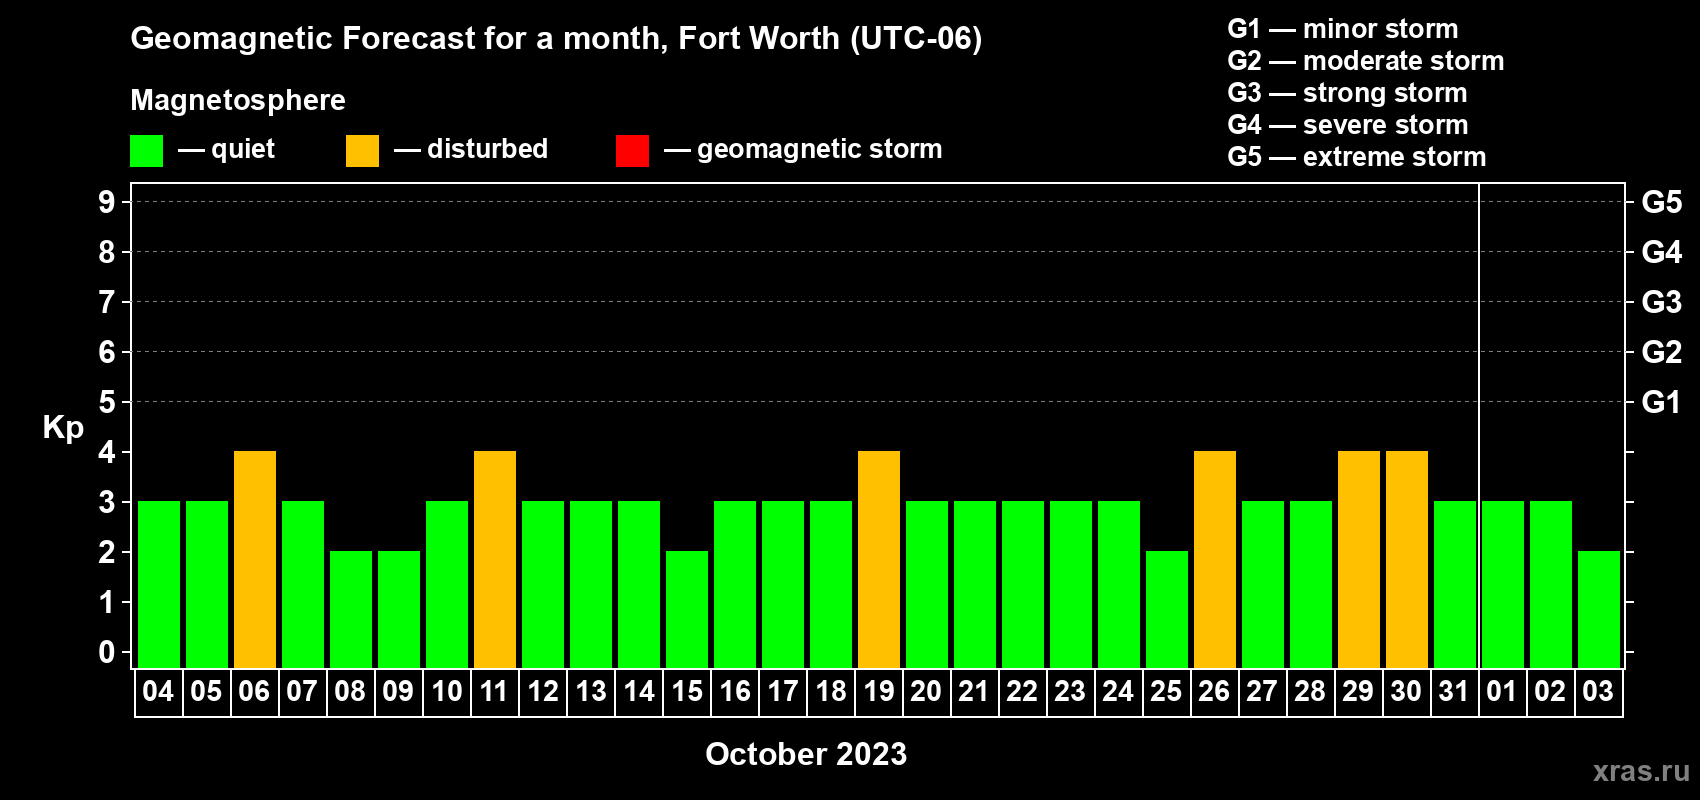
Task: Click the Kp axis title
Action: 63,428
